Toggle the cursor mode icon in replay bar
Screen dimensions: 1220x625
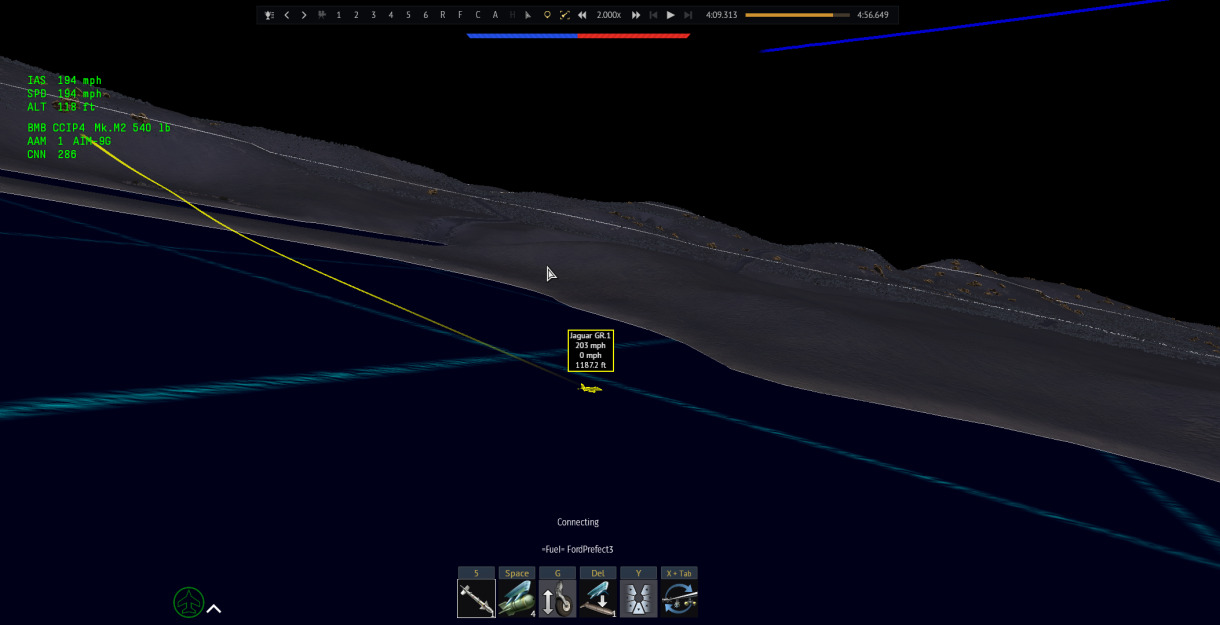[x=529, y=15]
